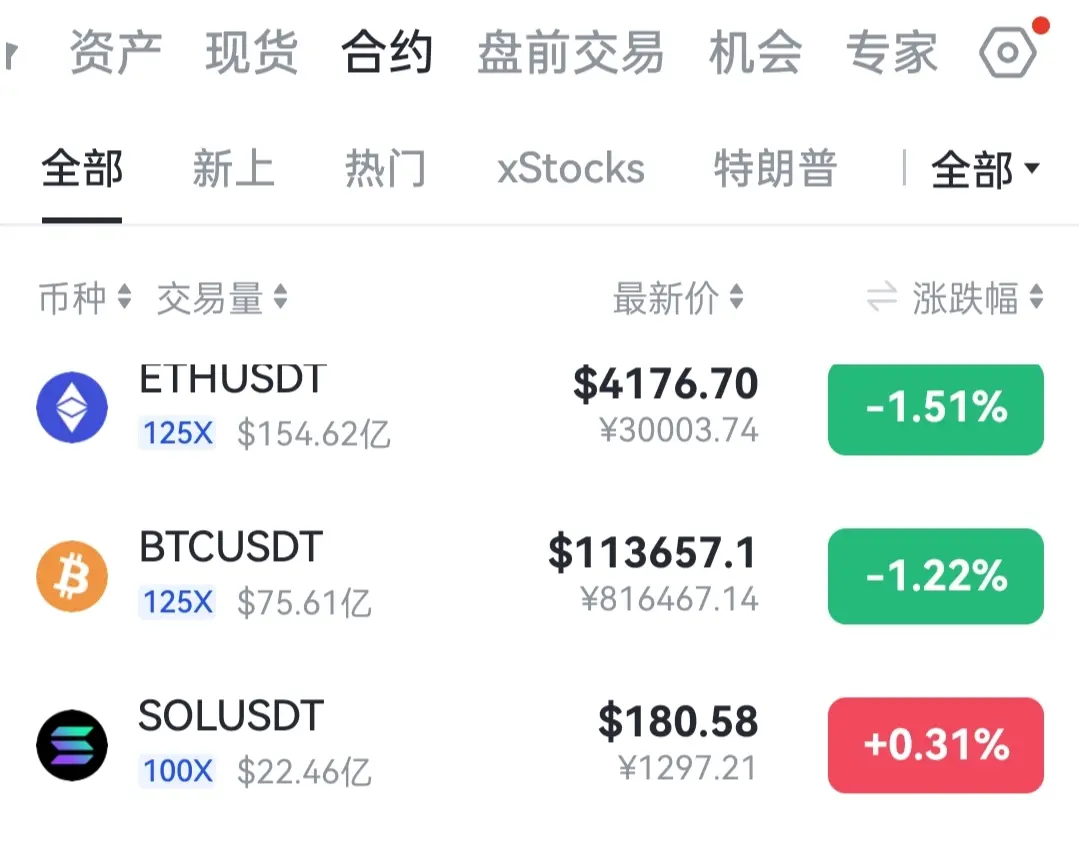Open the BTCUSDT contract row

540,576
